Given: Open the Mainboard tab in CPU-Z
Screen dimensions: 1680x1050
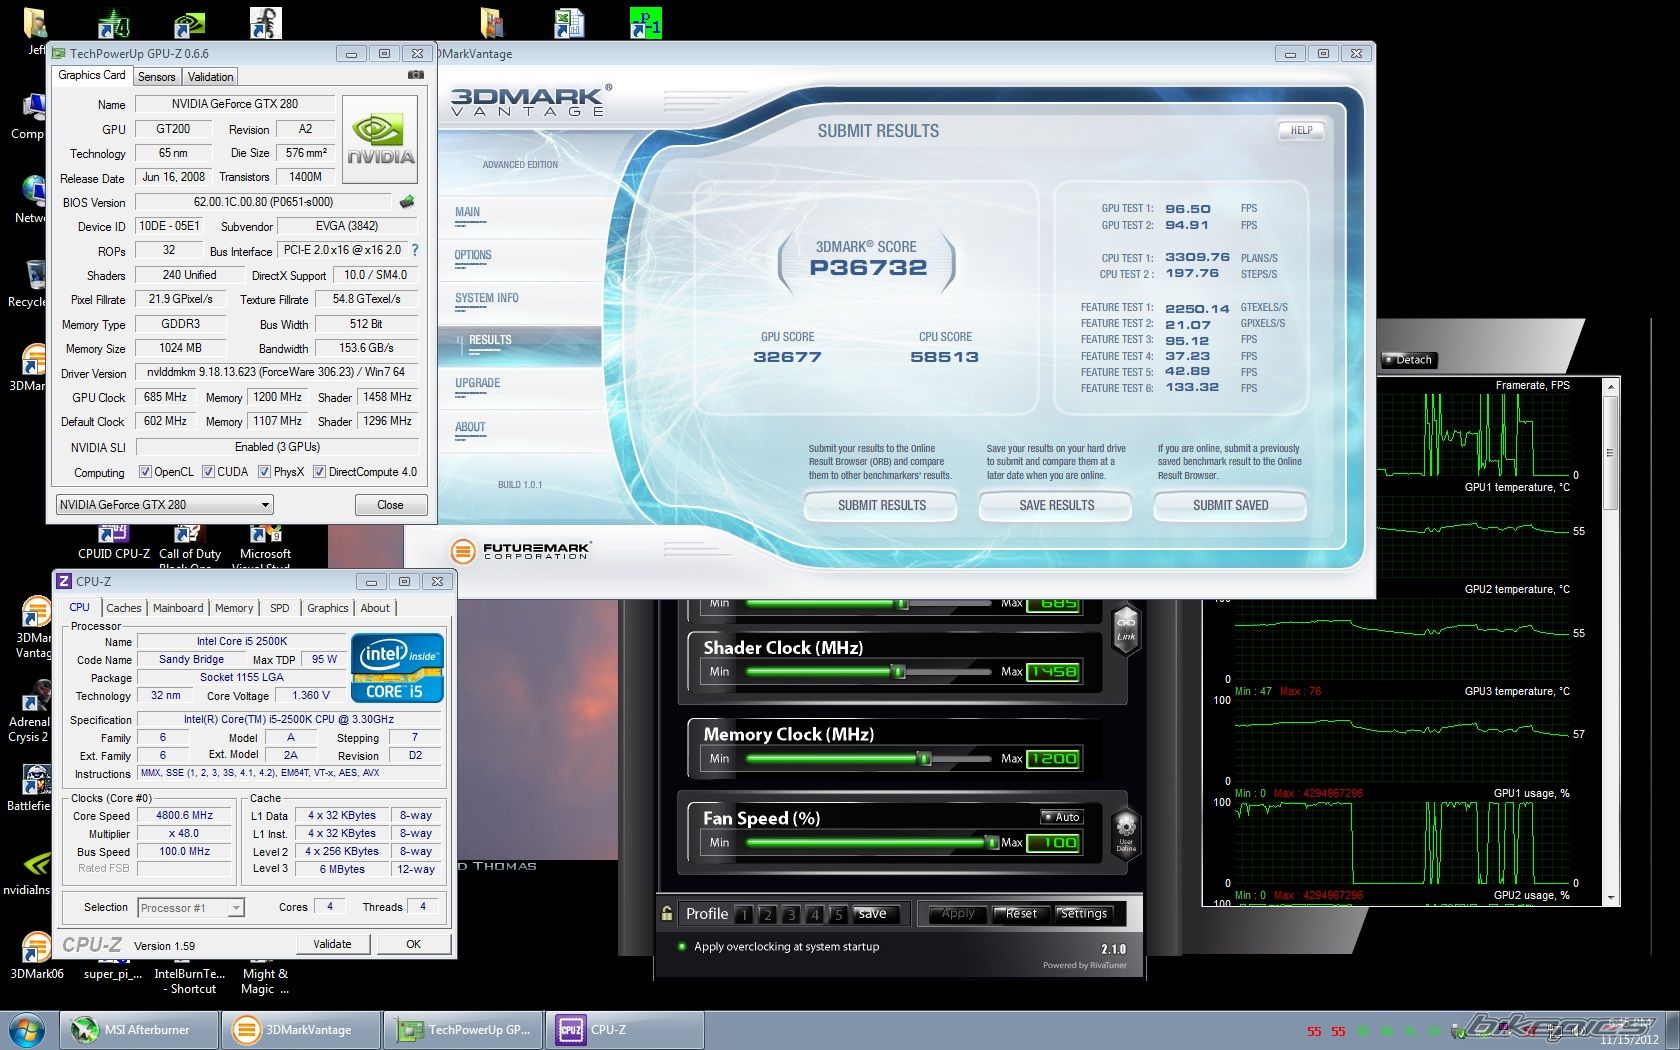Looking at the screenshot, I should 178,608.
